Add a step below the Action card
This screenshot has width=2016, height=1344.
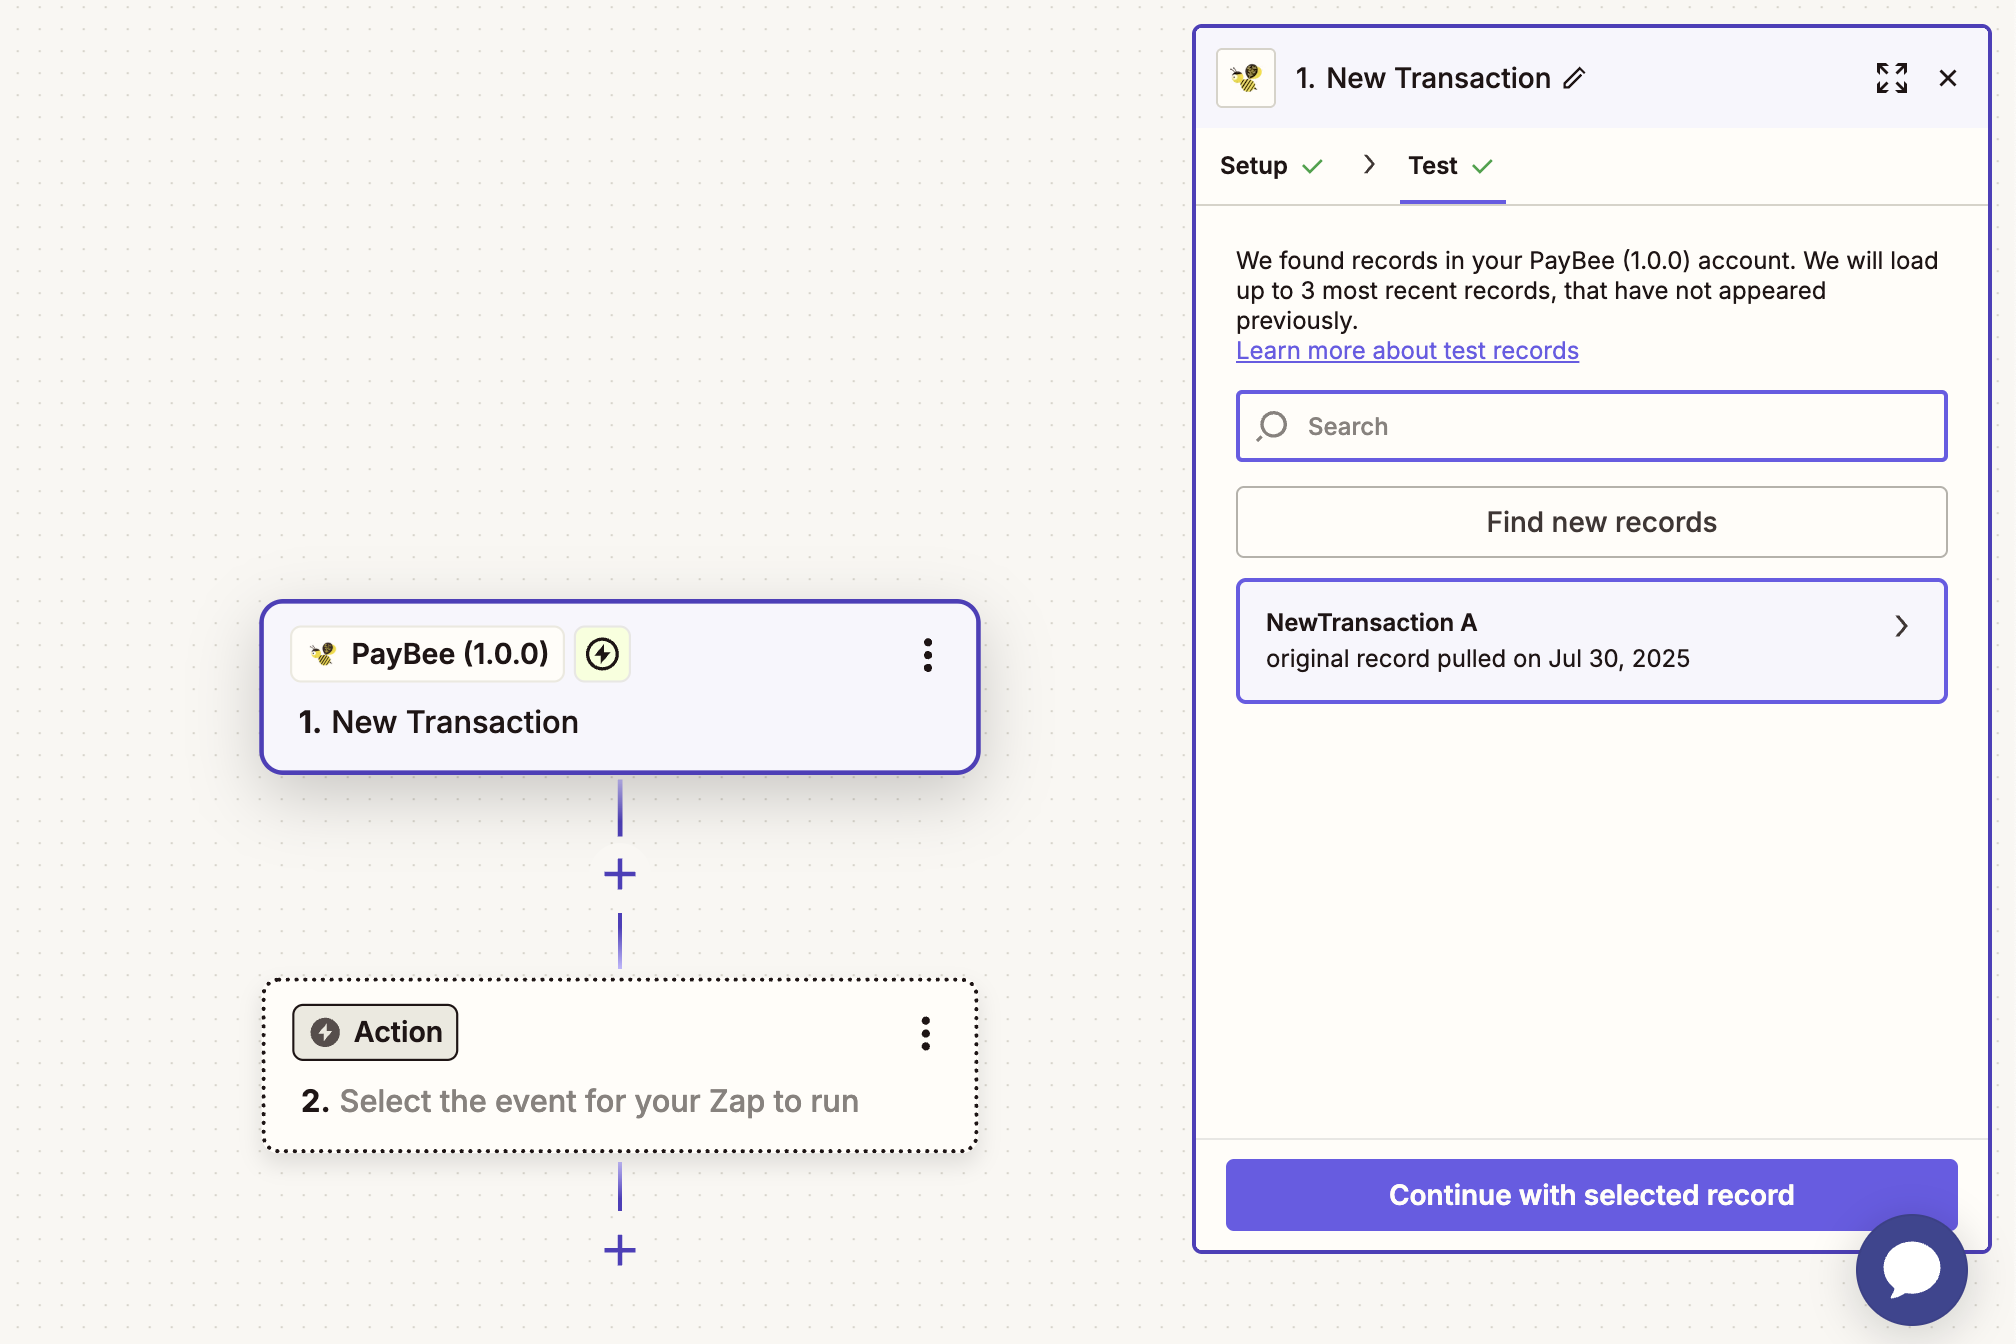point(620,1249)
